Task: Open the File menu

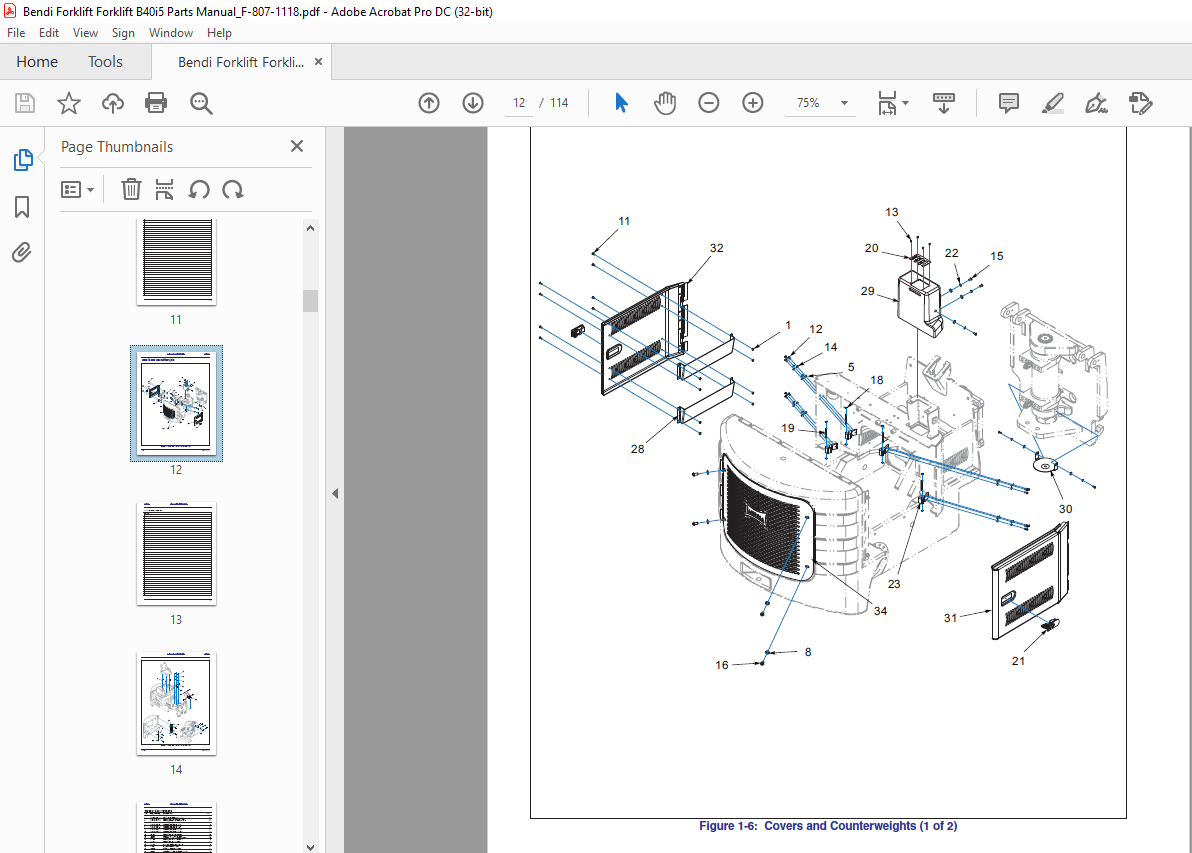Action: pos(16,33)
